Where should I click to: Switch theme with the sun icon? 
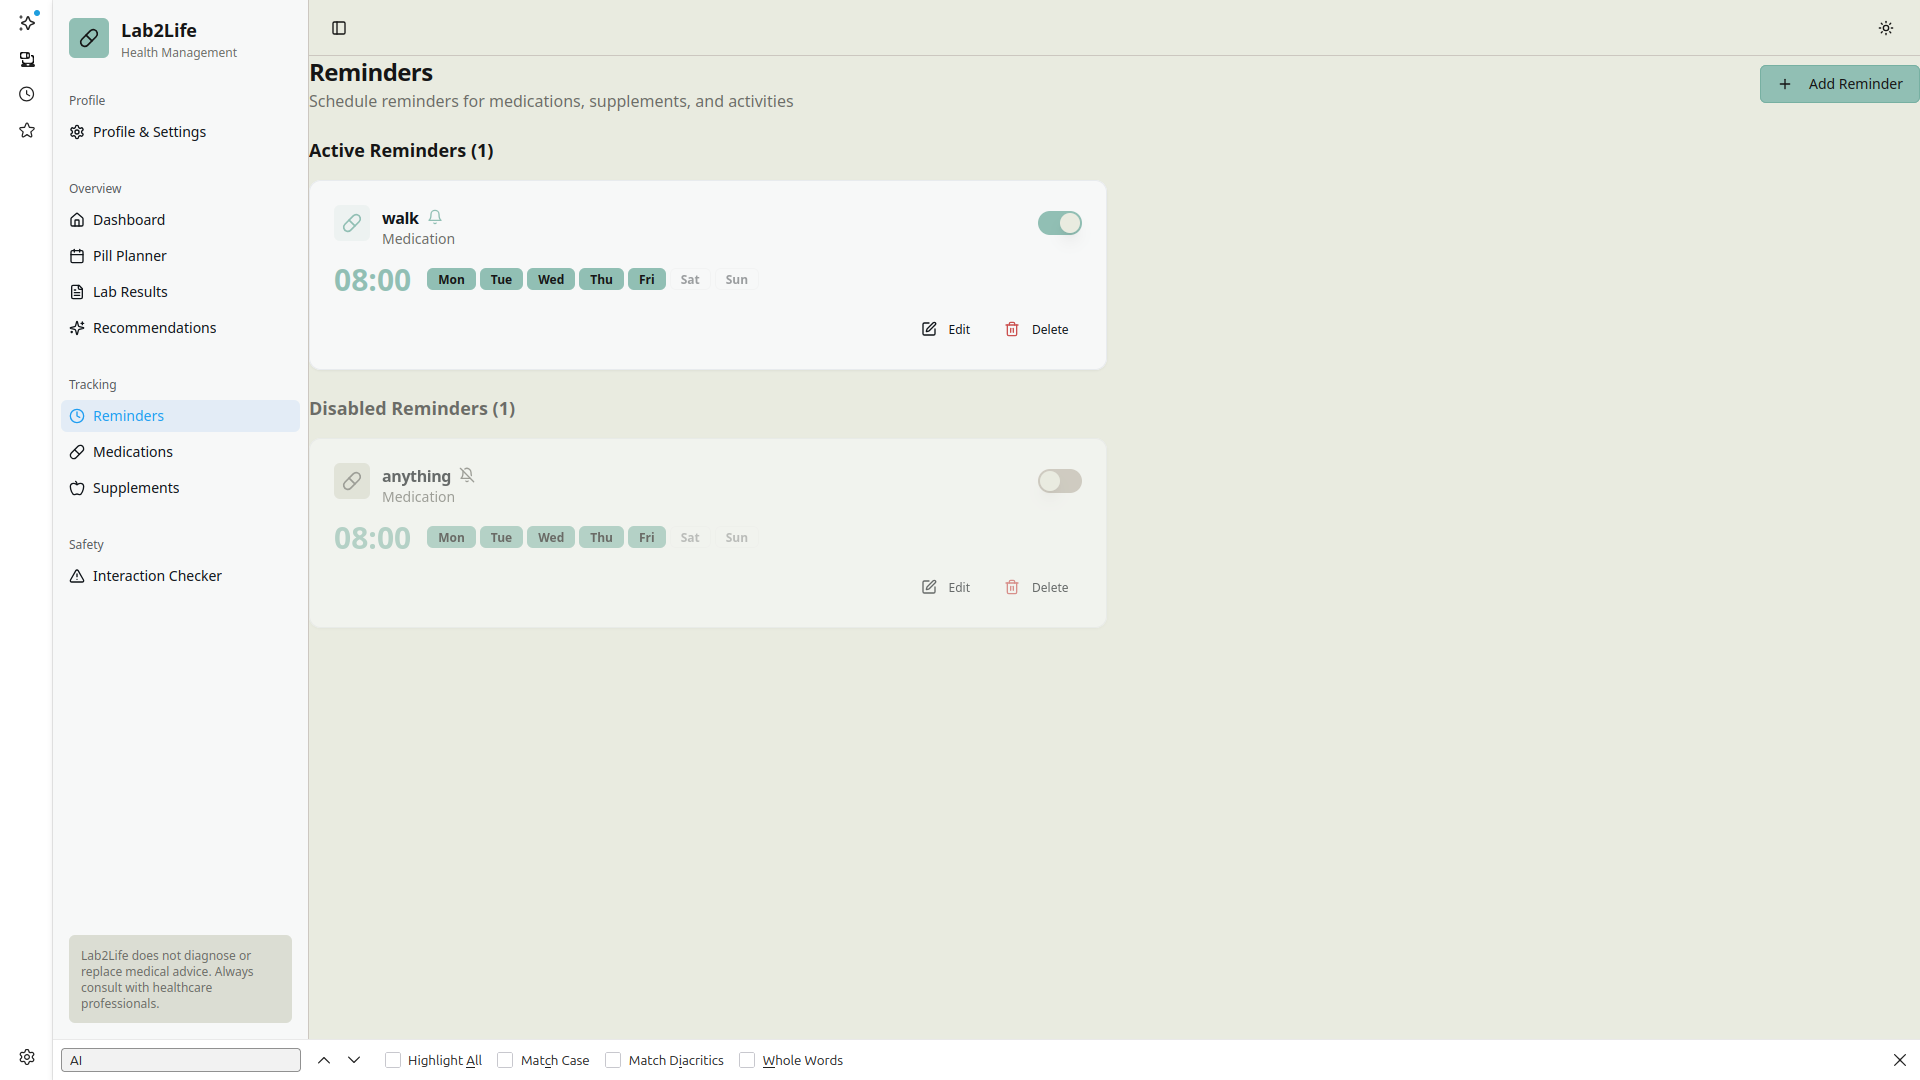pos(1885,28)
